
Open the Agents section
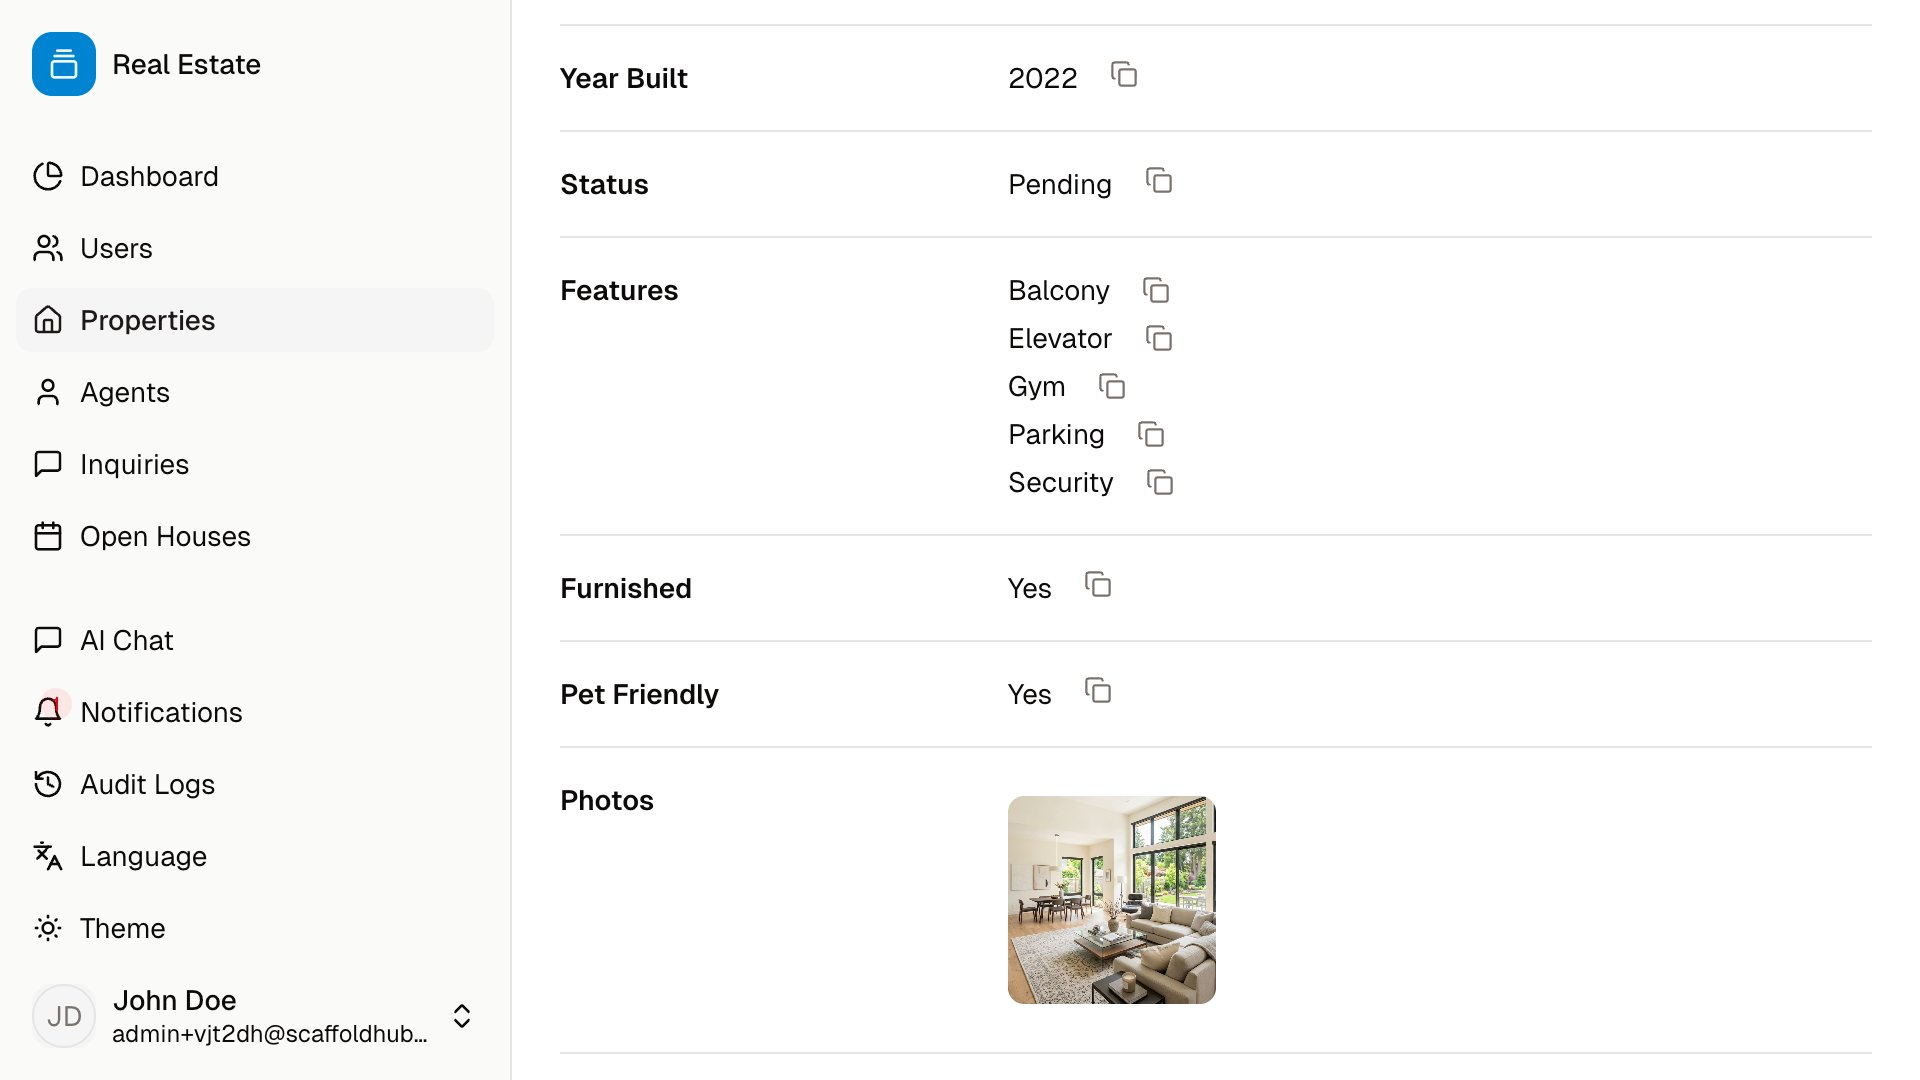coord(125,392)
